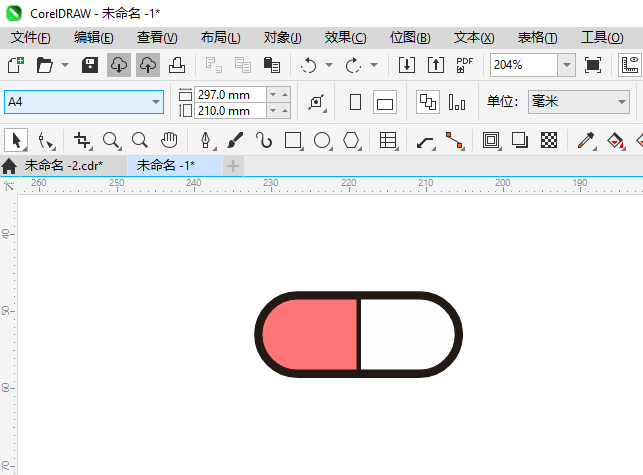Expand the undo history arrow
Viewport: 643px width, 475px height.
point(329,65)
